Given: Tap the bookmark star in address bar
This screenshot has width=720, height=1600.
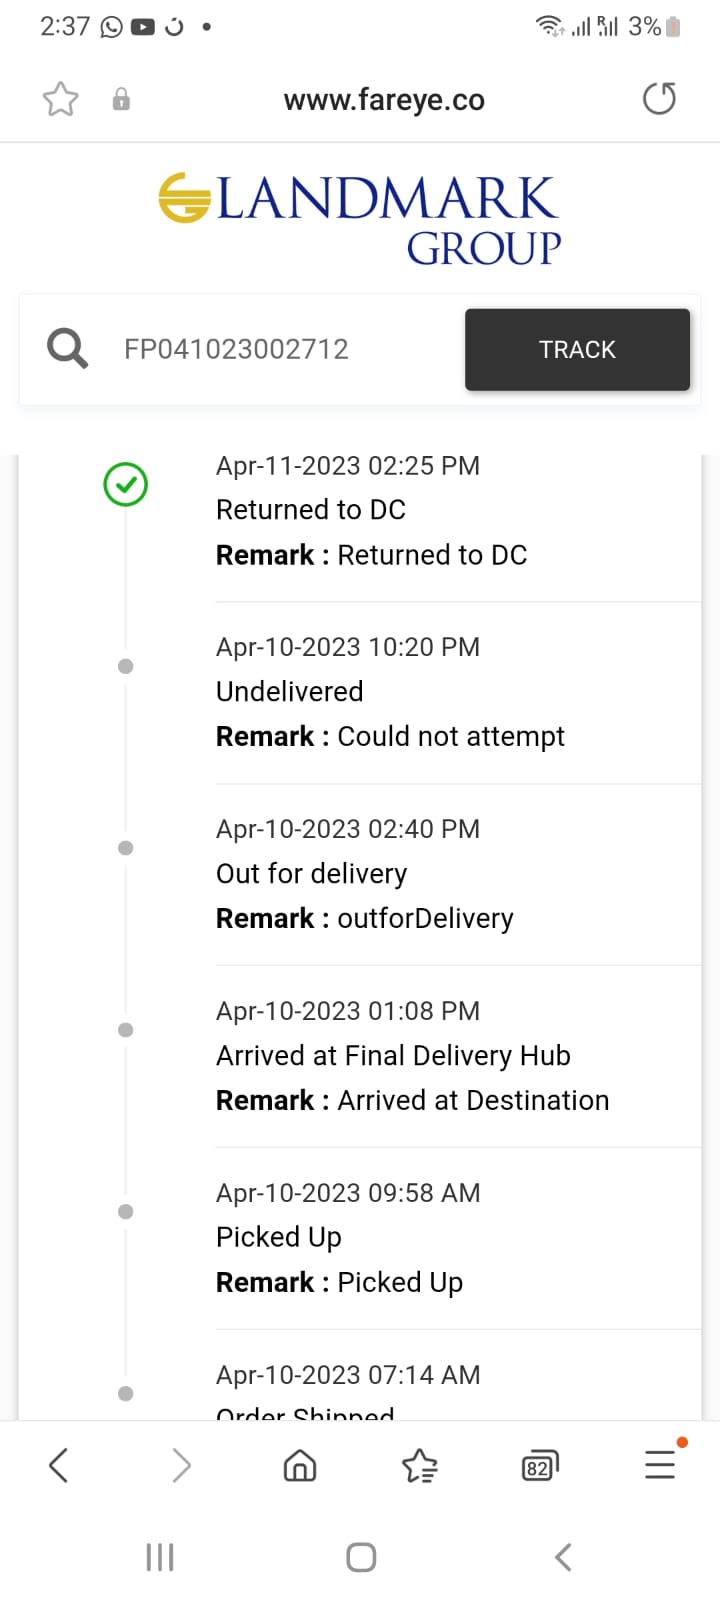Looking at the screenshot, I should [x=60, y=99].
